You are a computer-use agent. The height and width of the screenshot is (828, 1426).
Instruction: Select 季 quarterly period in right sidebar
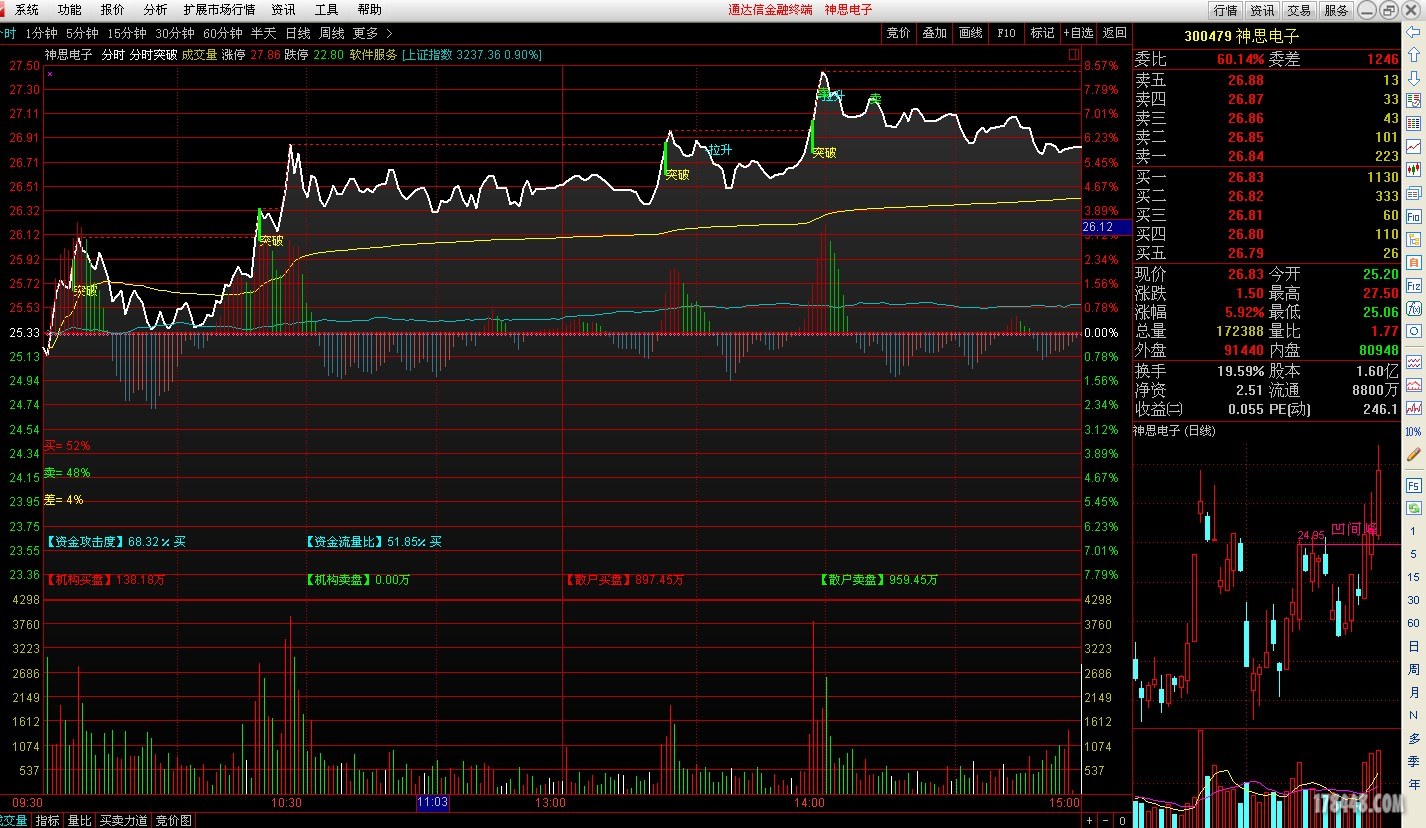coord(1413,762)
